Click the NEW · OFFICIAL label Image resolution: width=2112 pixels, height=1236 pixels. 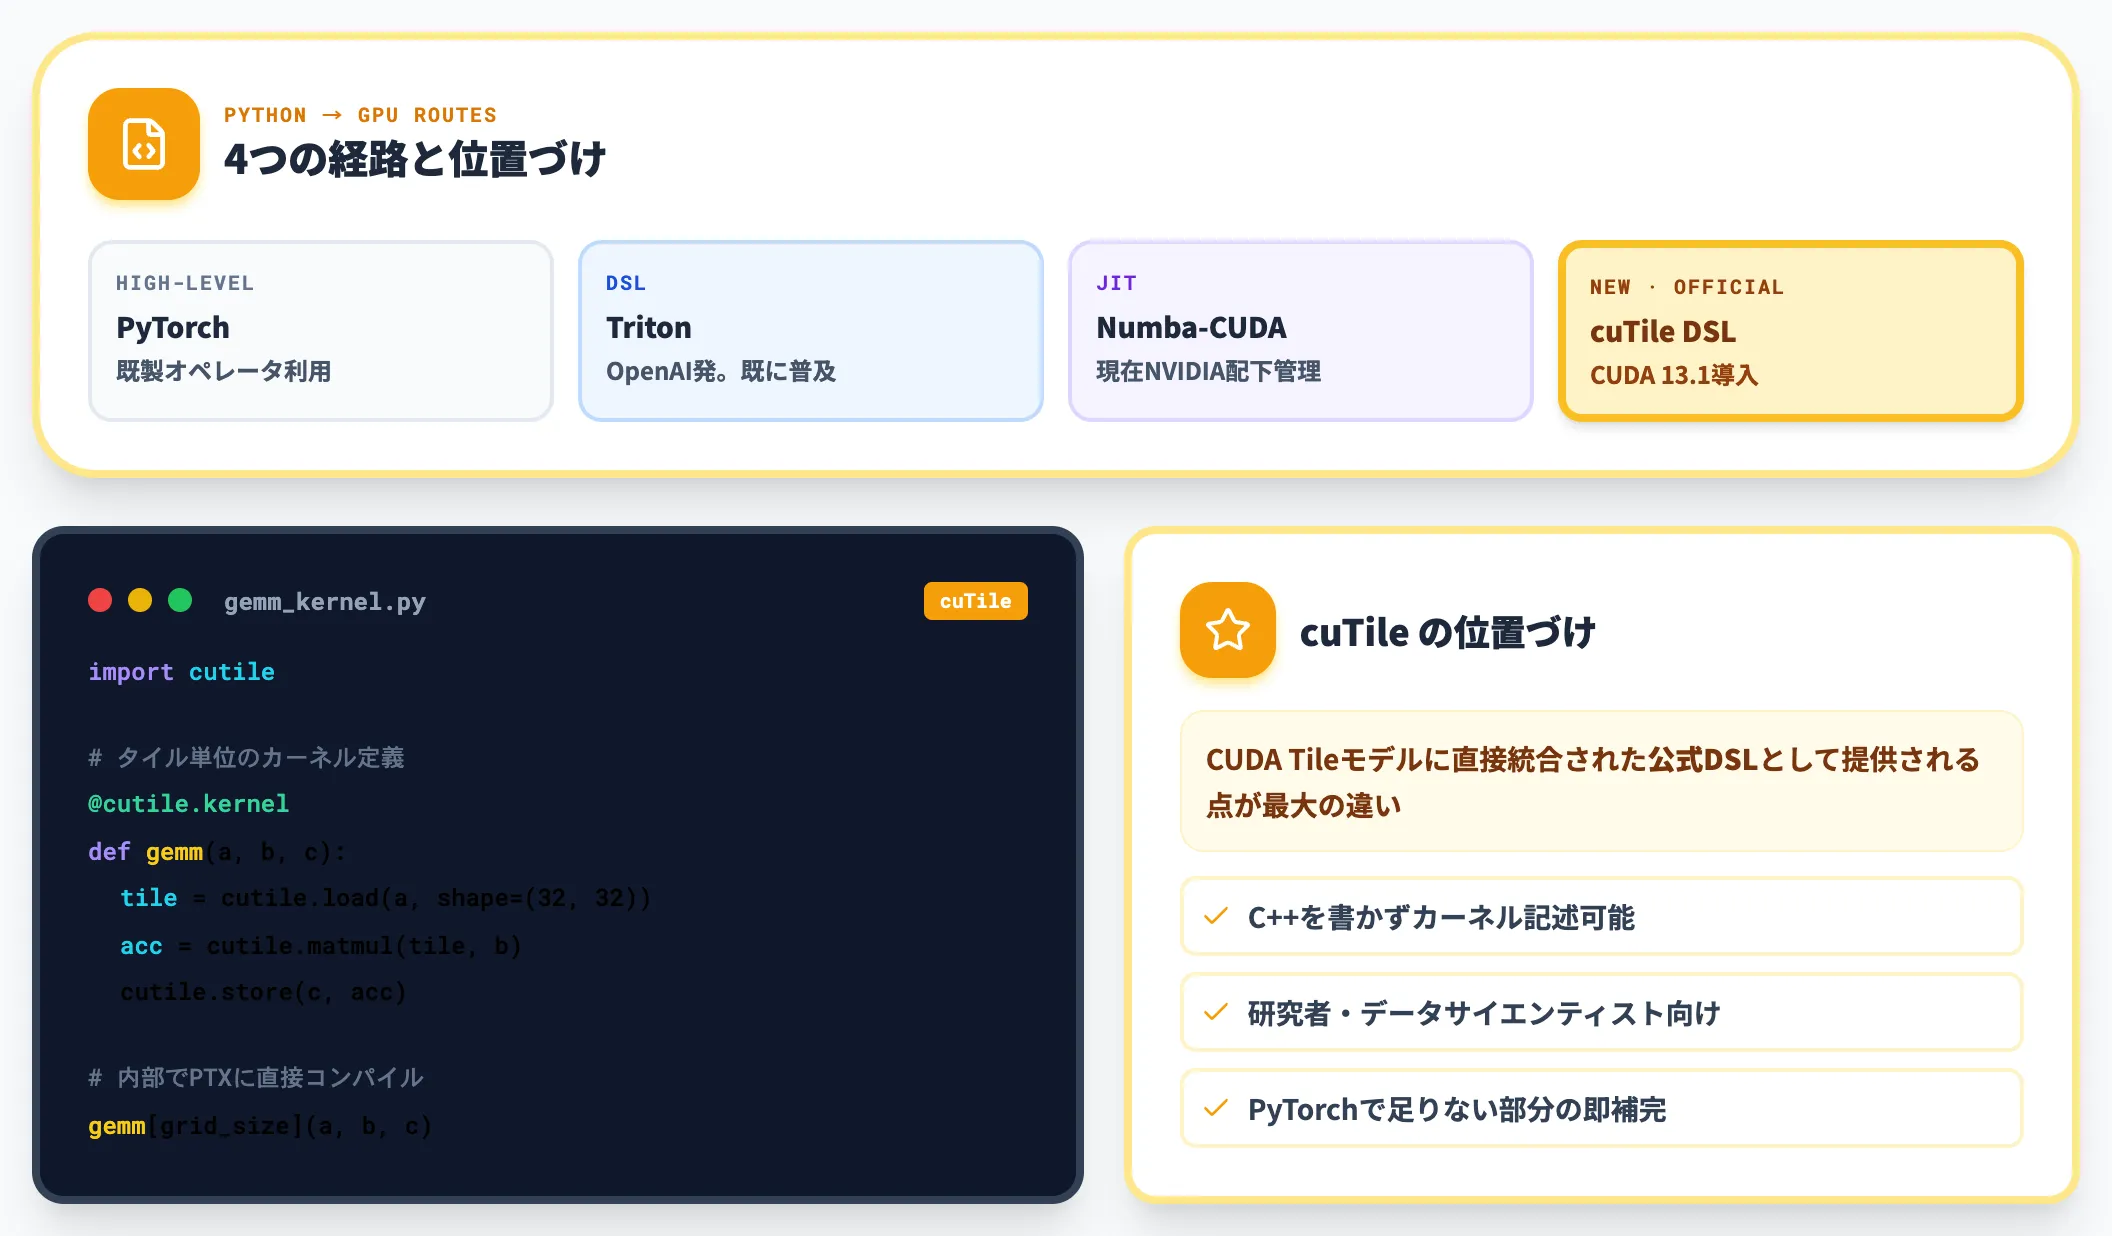[1687, 287]
